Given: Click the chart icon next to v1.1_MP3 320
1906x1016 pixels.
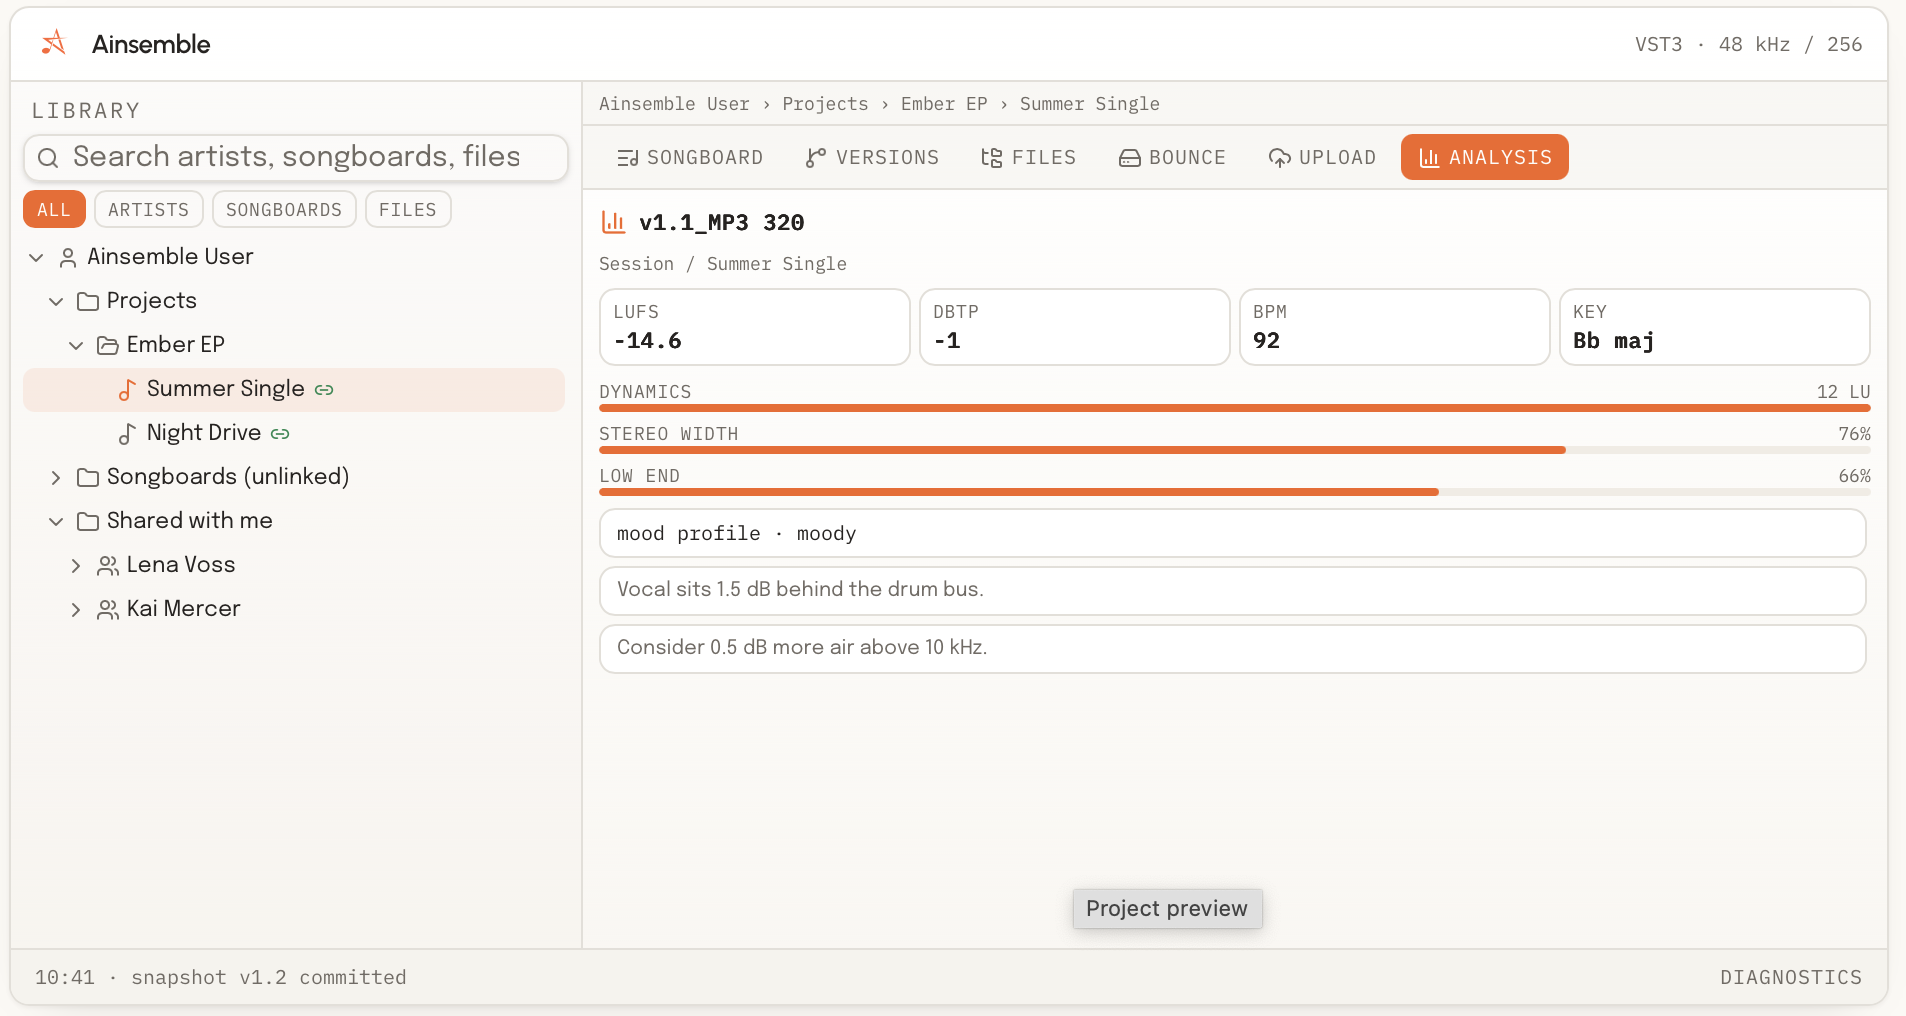Looking at the screenshot, I should click(x=613, y=222).
